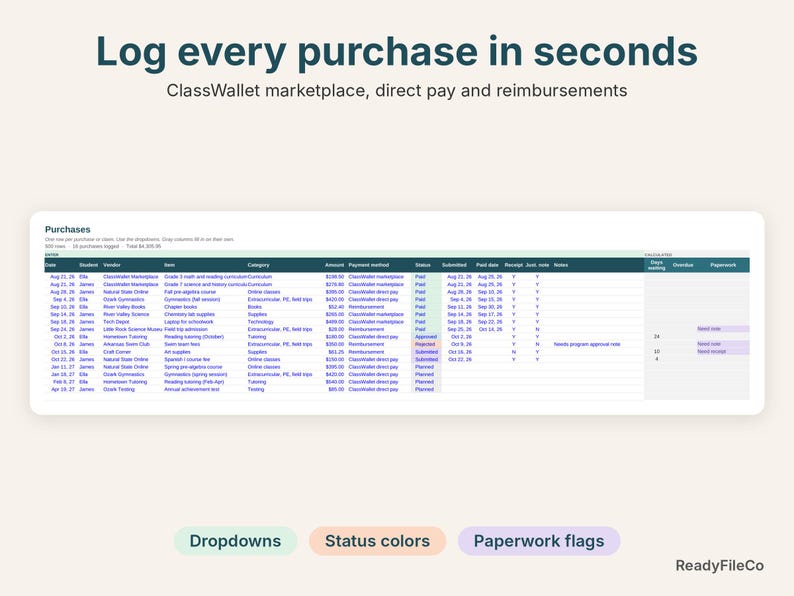Open Paid status for Tech Depot row

pyautogui.click(x=426, y=322)
